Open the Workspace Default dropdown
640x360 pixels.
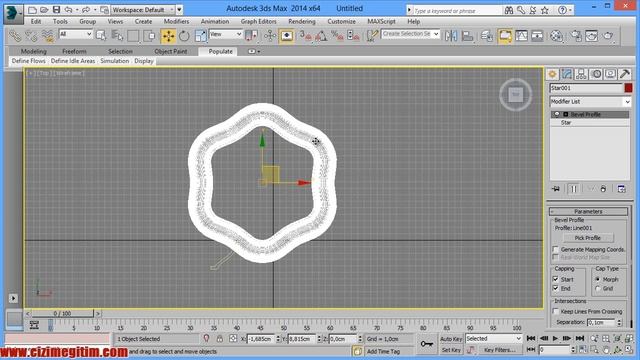point(142,9)
